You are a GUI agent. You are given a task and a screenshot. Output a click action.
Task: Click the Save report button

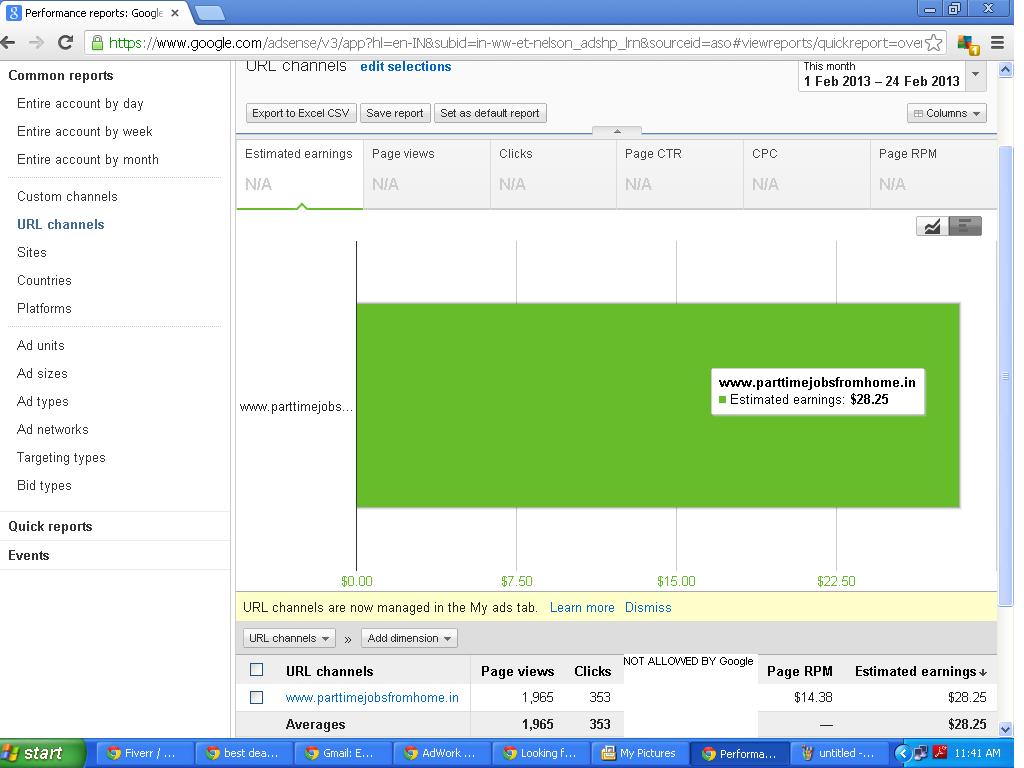point(395,114)
